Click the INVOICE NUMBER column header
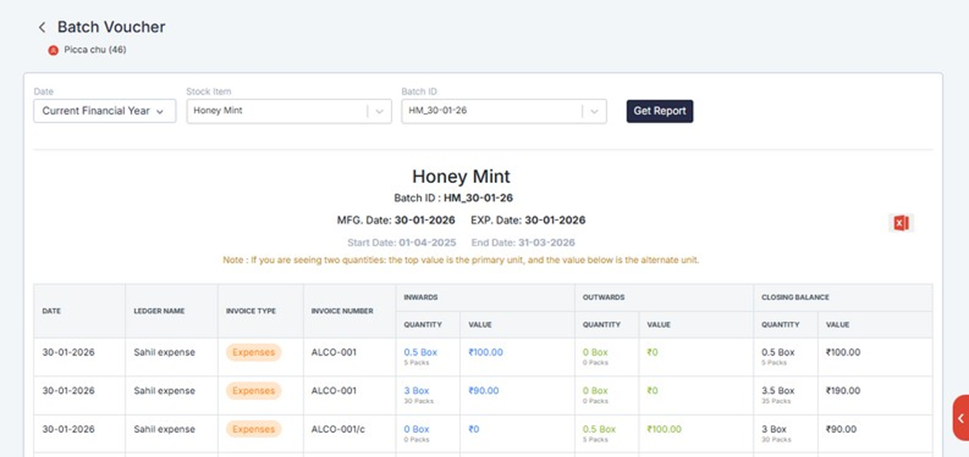Viewport: 969px width, 457px height. pyautogui.click(x=342, y=311)
